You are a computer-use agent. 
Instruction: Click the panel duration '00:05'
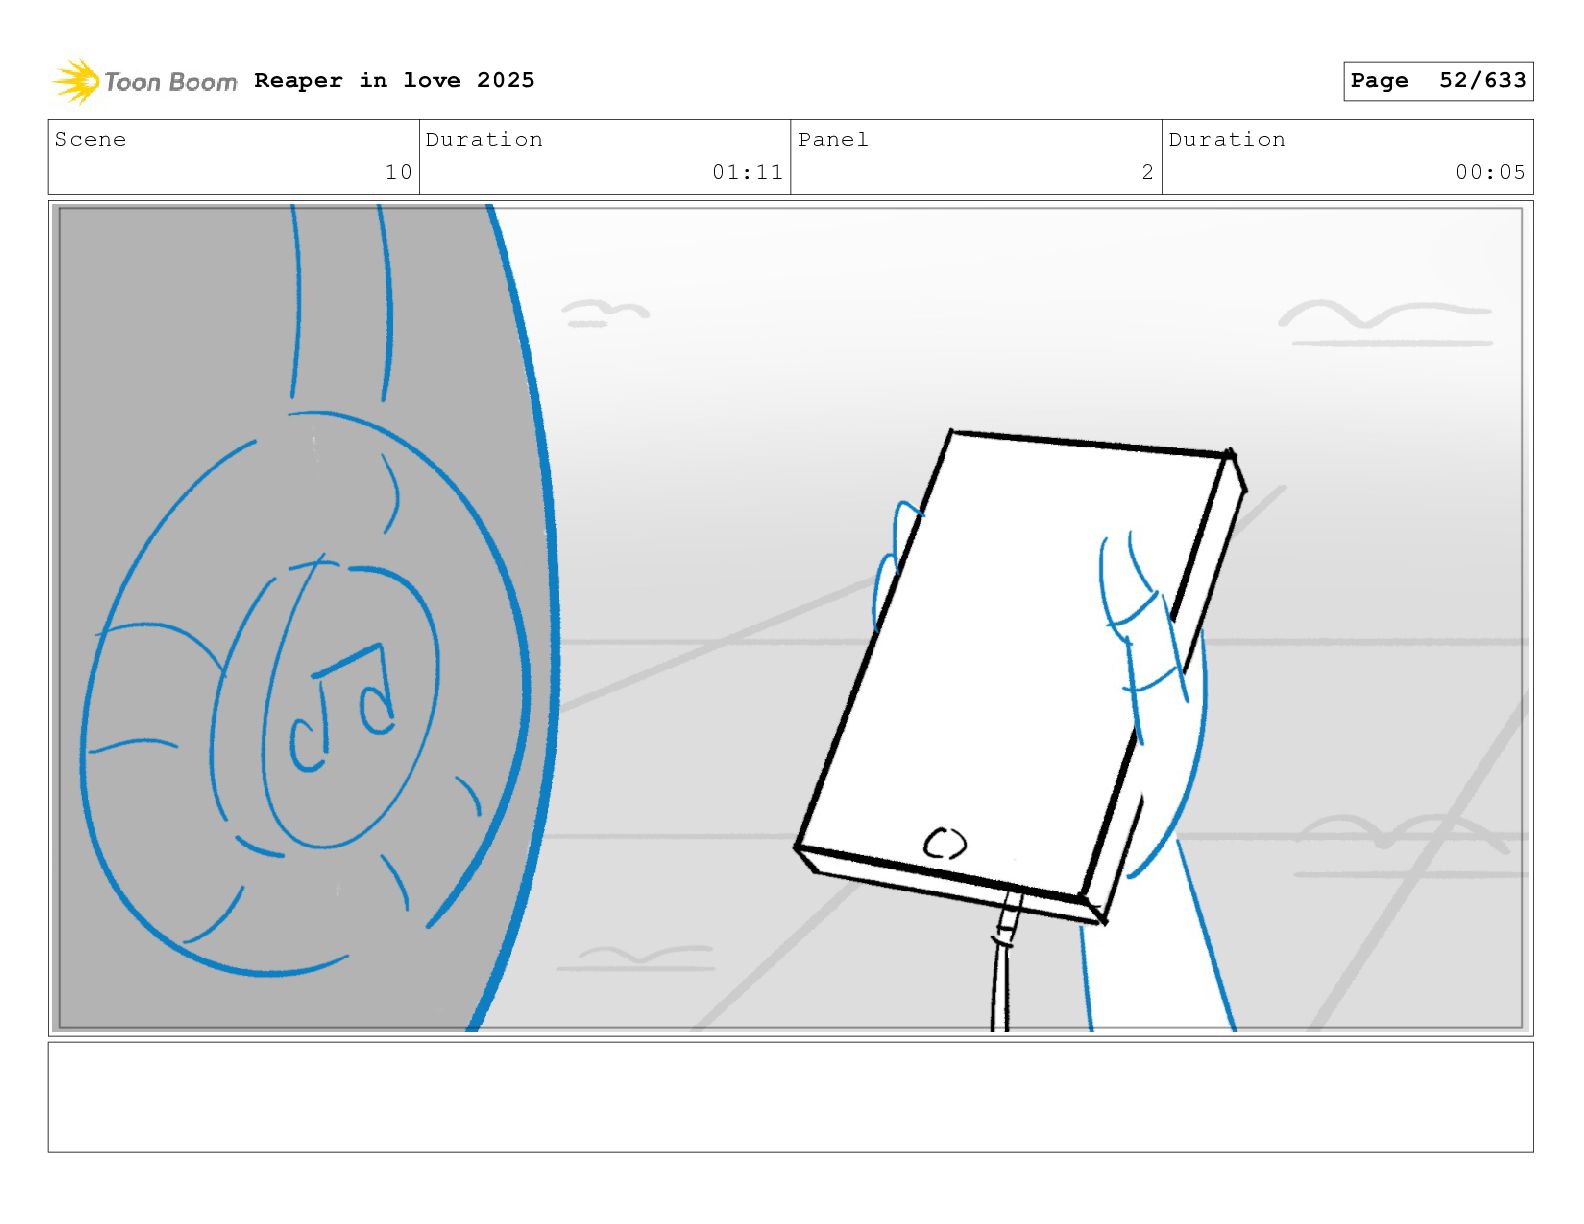1490,172
